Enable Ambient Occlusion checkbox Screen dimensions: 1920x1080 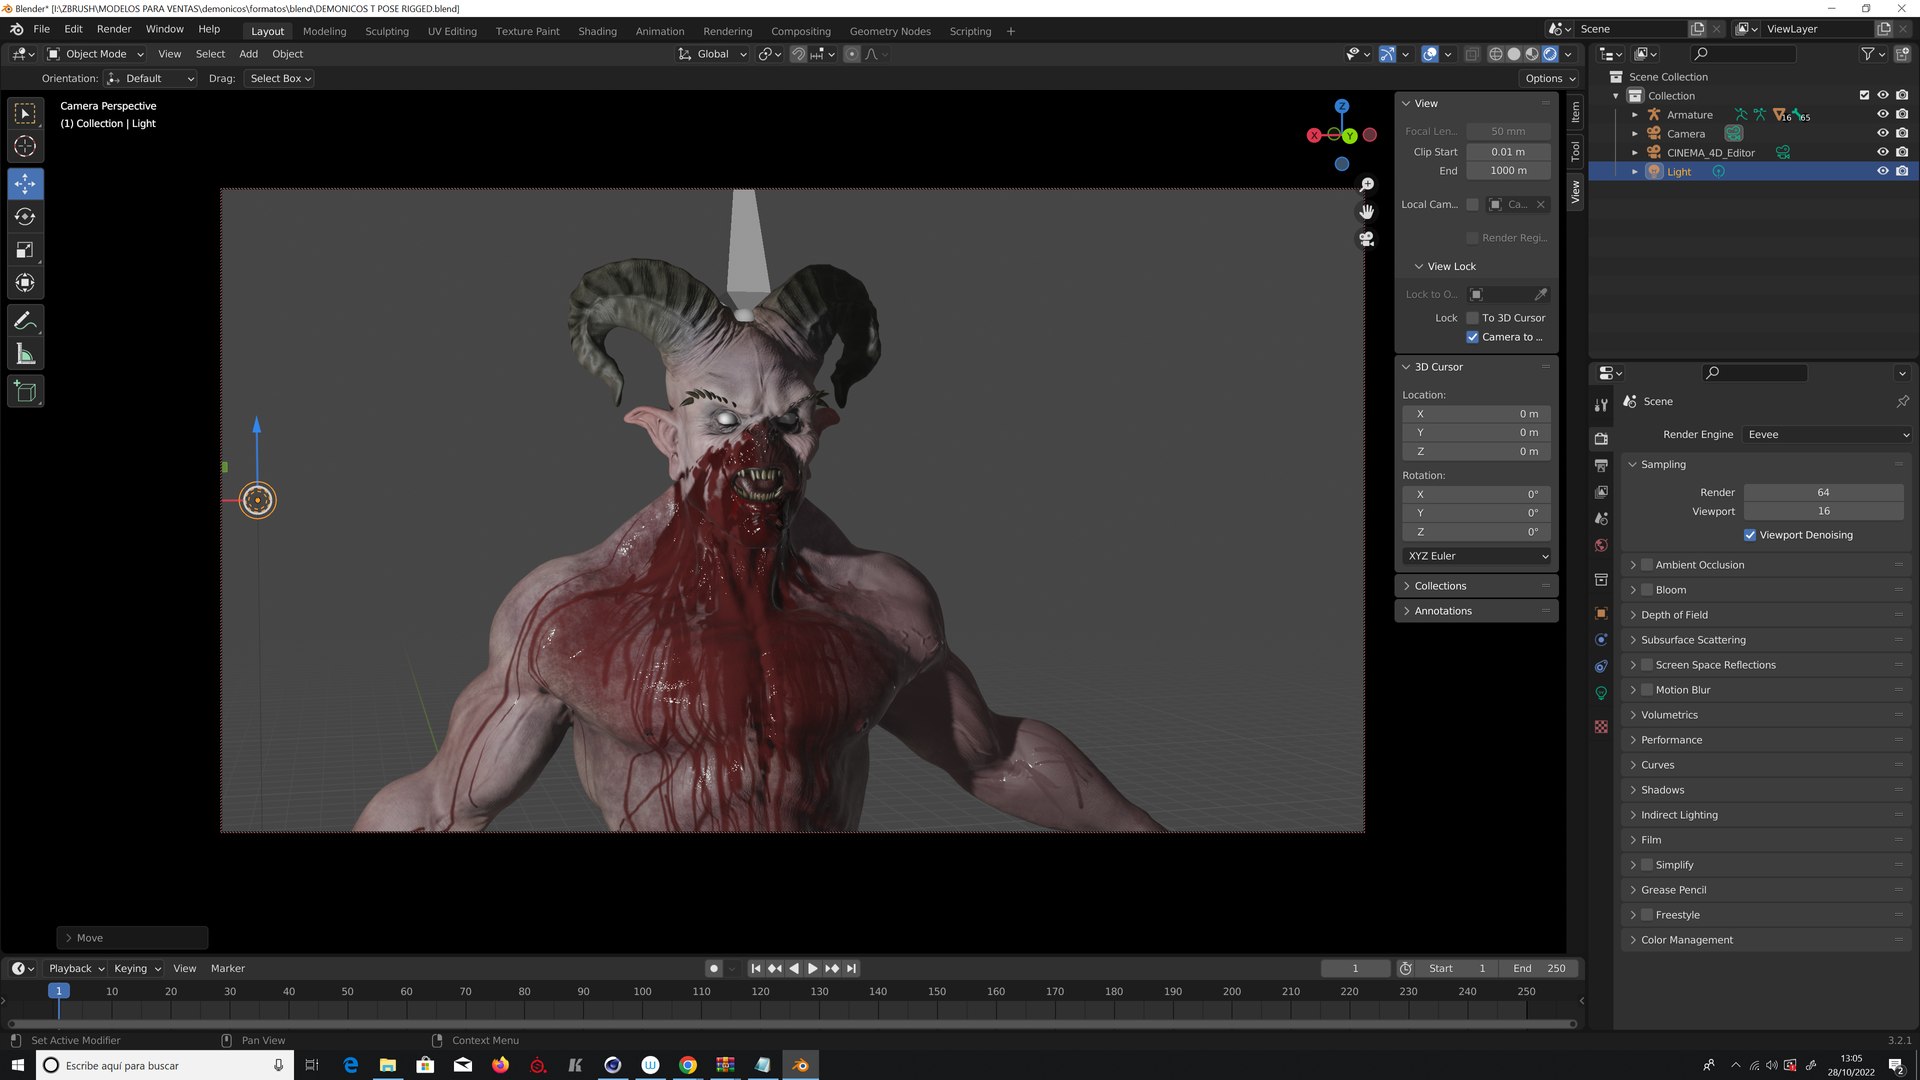pyautogui.click(x=1647, y=565)
